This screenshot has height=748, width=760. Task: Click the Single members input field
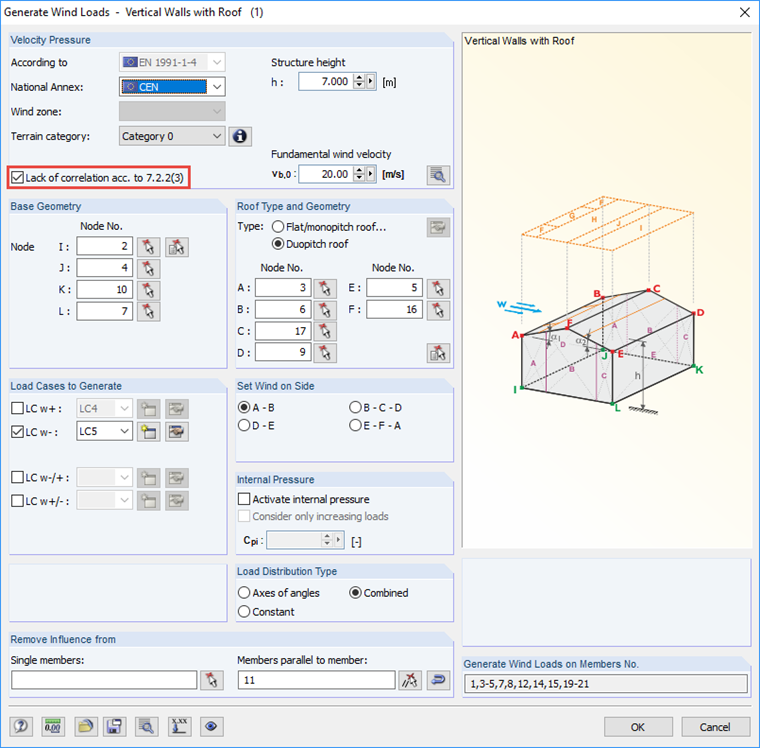[104, 680]
